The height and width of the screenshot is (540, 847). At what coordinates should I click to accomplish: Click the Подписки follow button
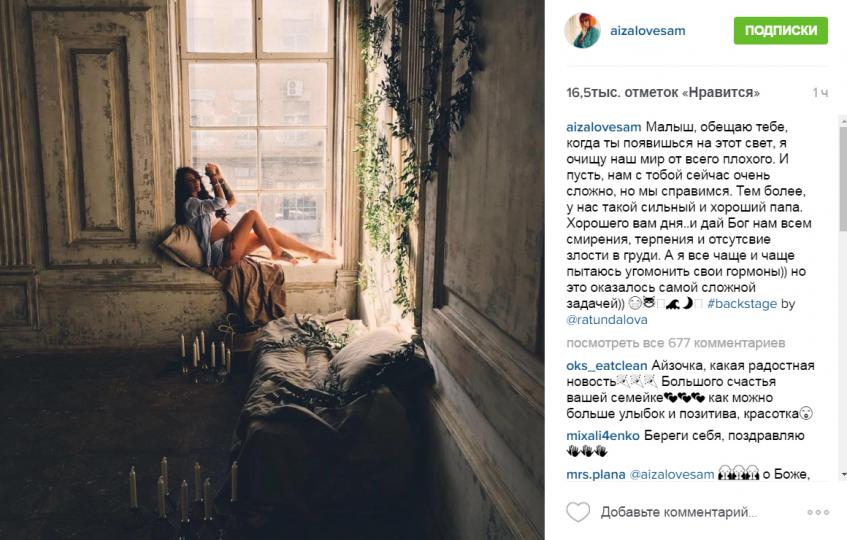click(x=781, y=30)
